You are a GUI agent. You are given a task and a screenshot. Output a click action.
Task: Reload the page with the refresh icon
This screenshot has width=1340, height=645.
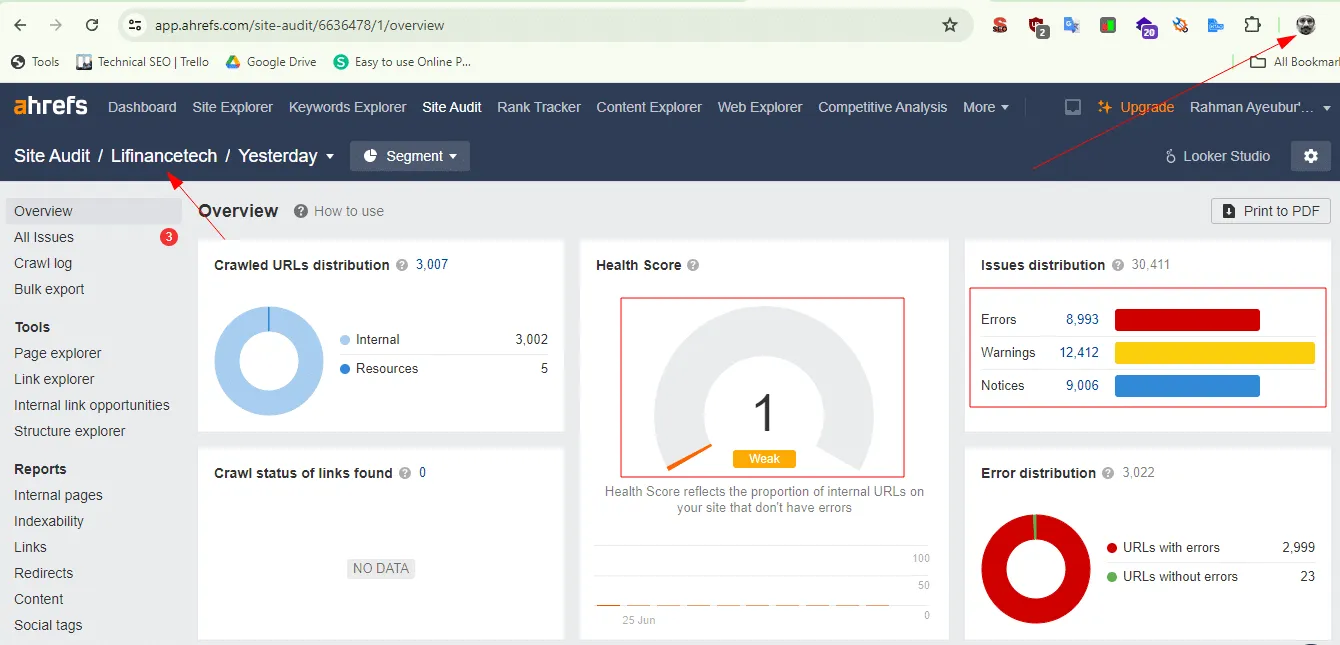pos(92,25)
